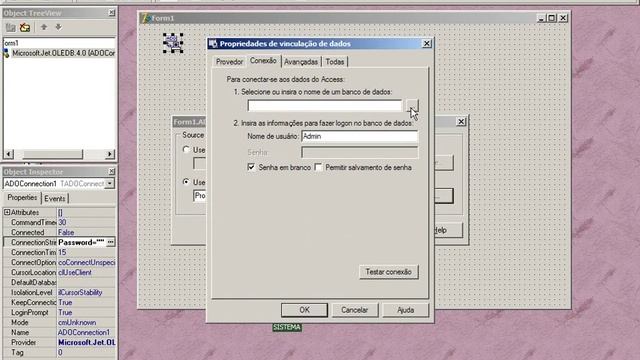
Task: Click the CursorLocation value clUseClient
Action: click(x=86, y=272)
